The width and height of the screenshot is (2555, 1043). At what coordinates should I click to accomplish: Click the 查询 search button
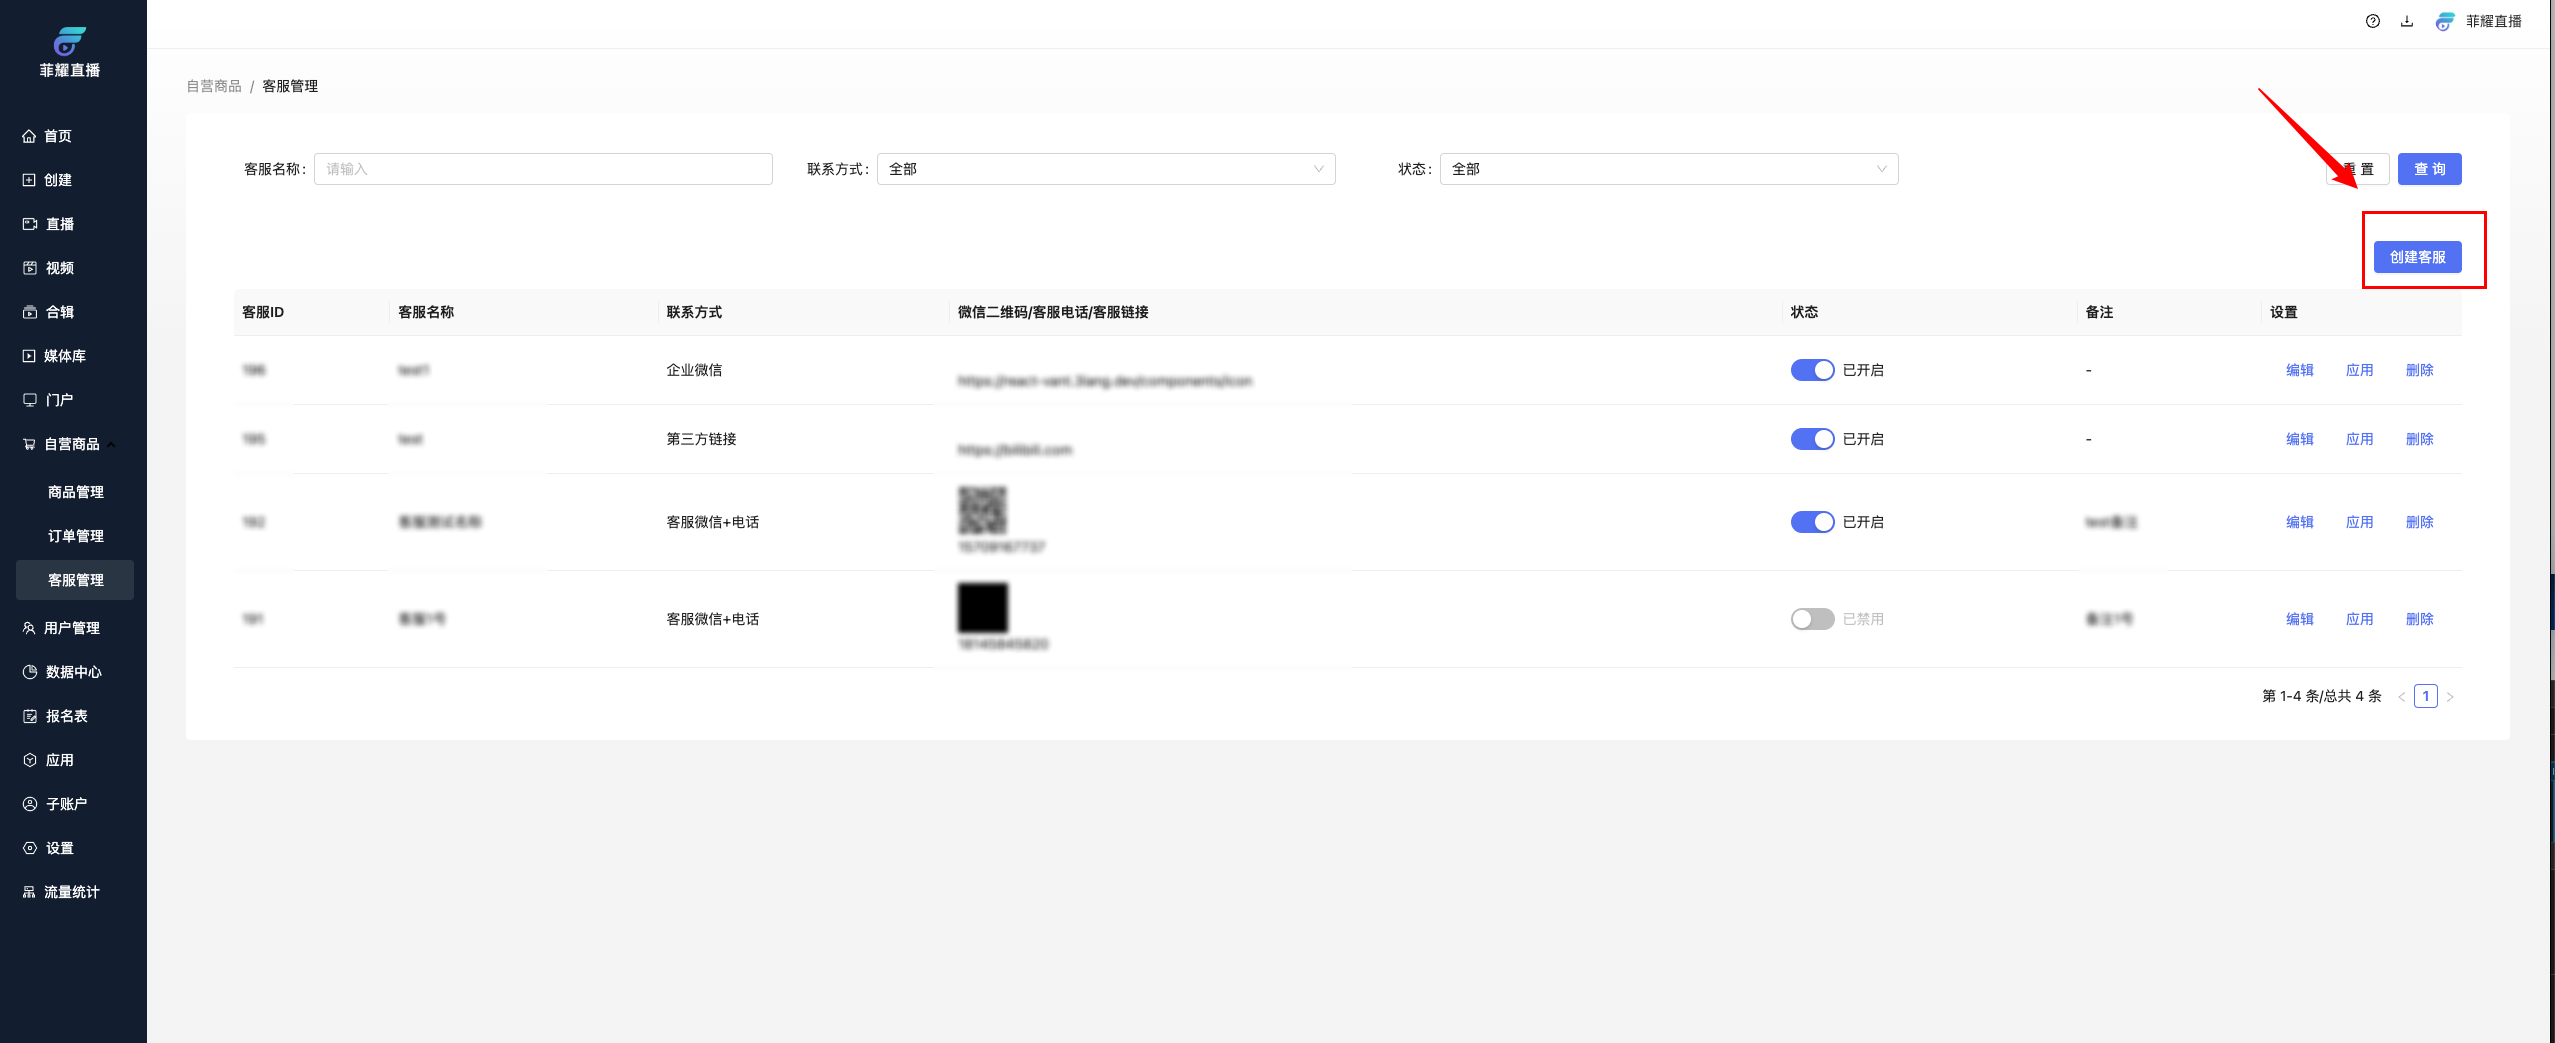[2429, 169]
